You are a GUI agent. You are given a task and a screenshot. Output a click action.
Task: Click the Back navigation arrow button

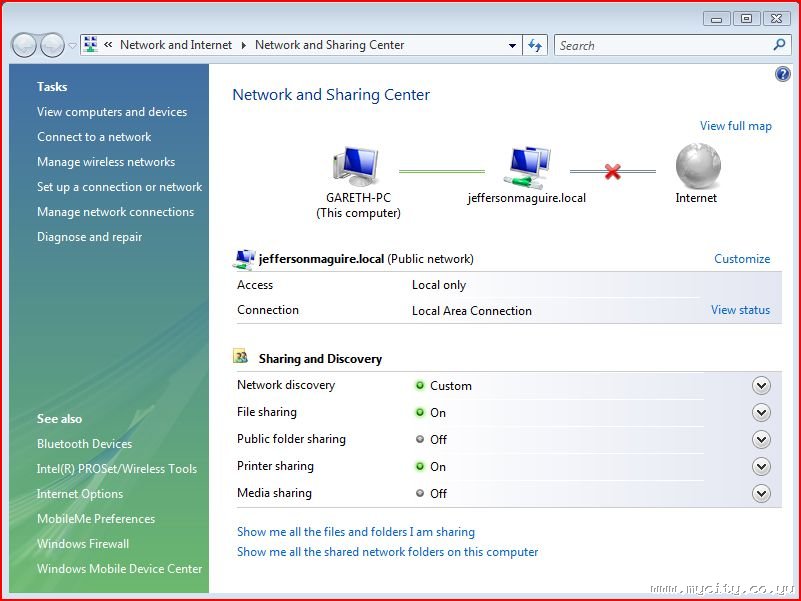(24, 45)
